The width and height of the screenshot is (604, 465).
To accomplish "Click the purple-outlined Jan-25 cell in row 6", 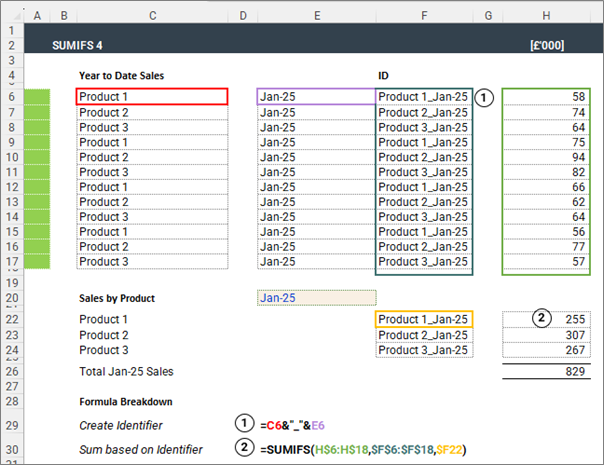I will tap(316, 97).
